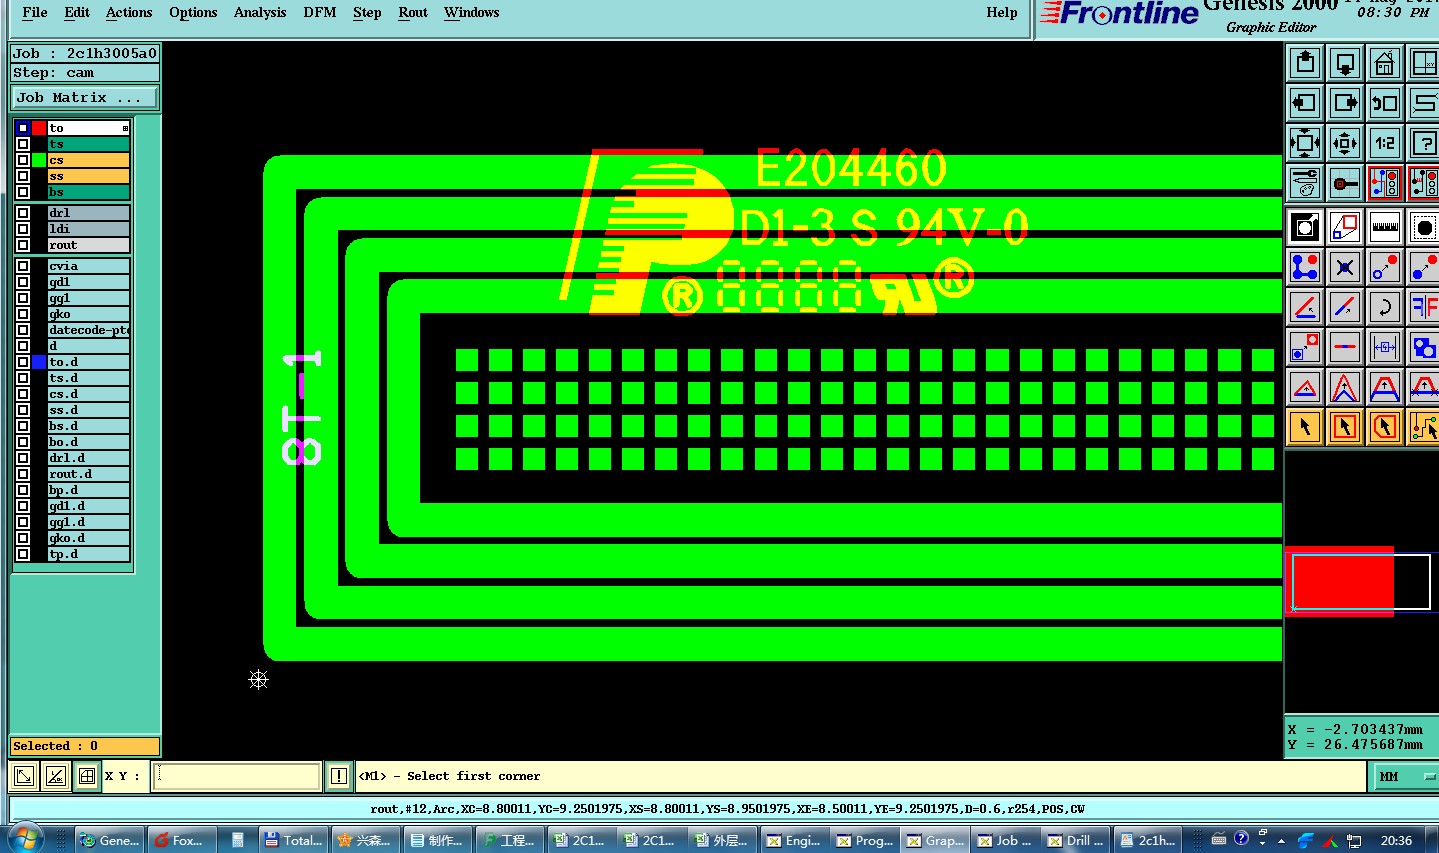Open the Step menu
Screen dimensions: 1439x853
367,13
